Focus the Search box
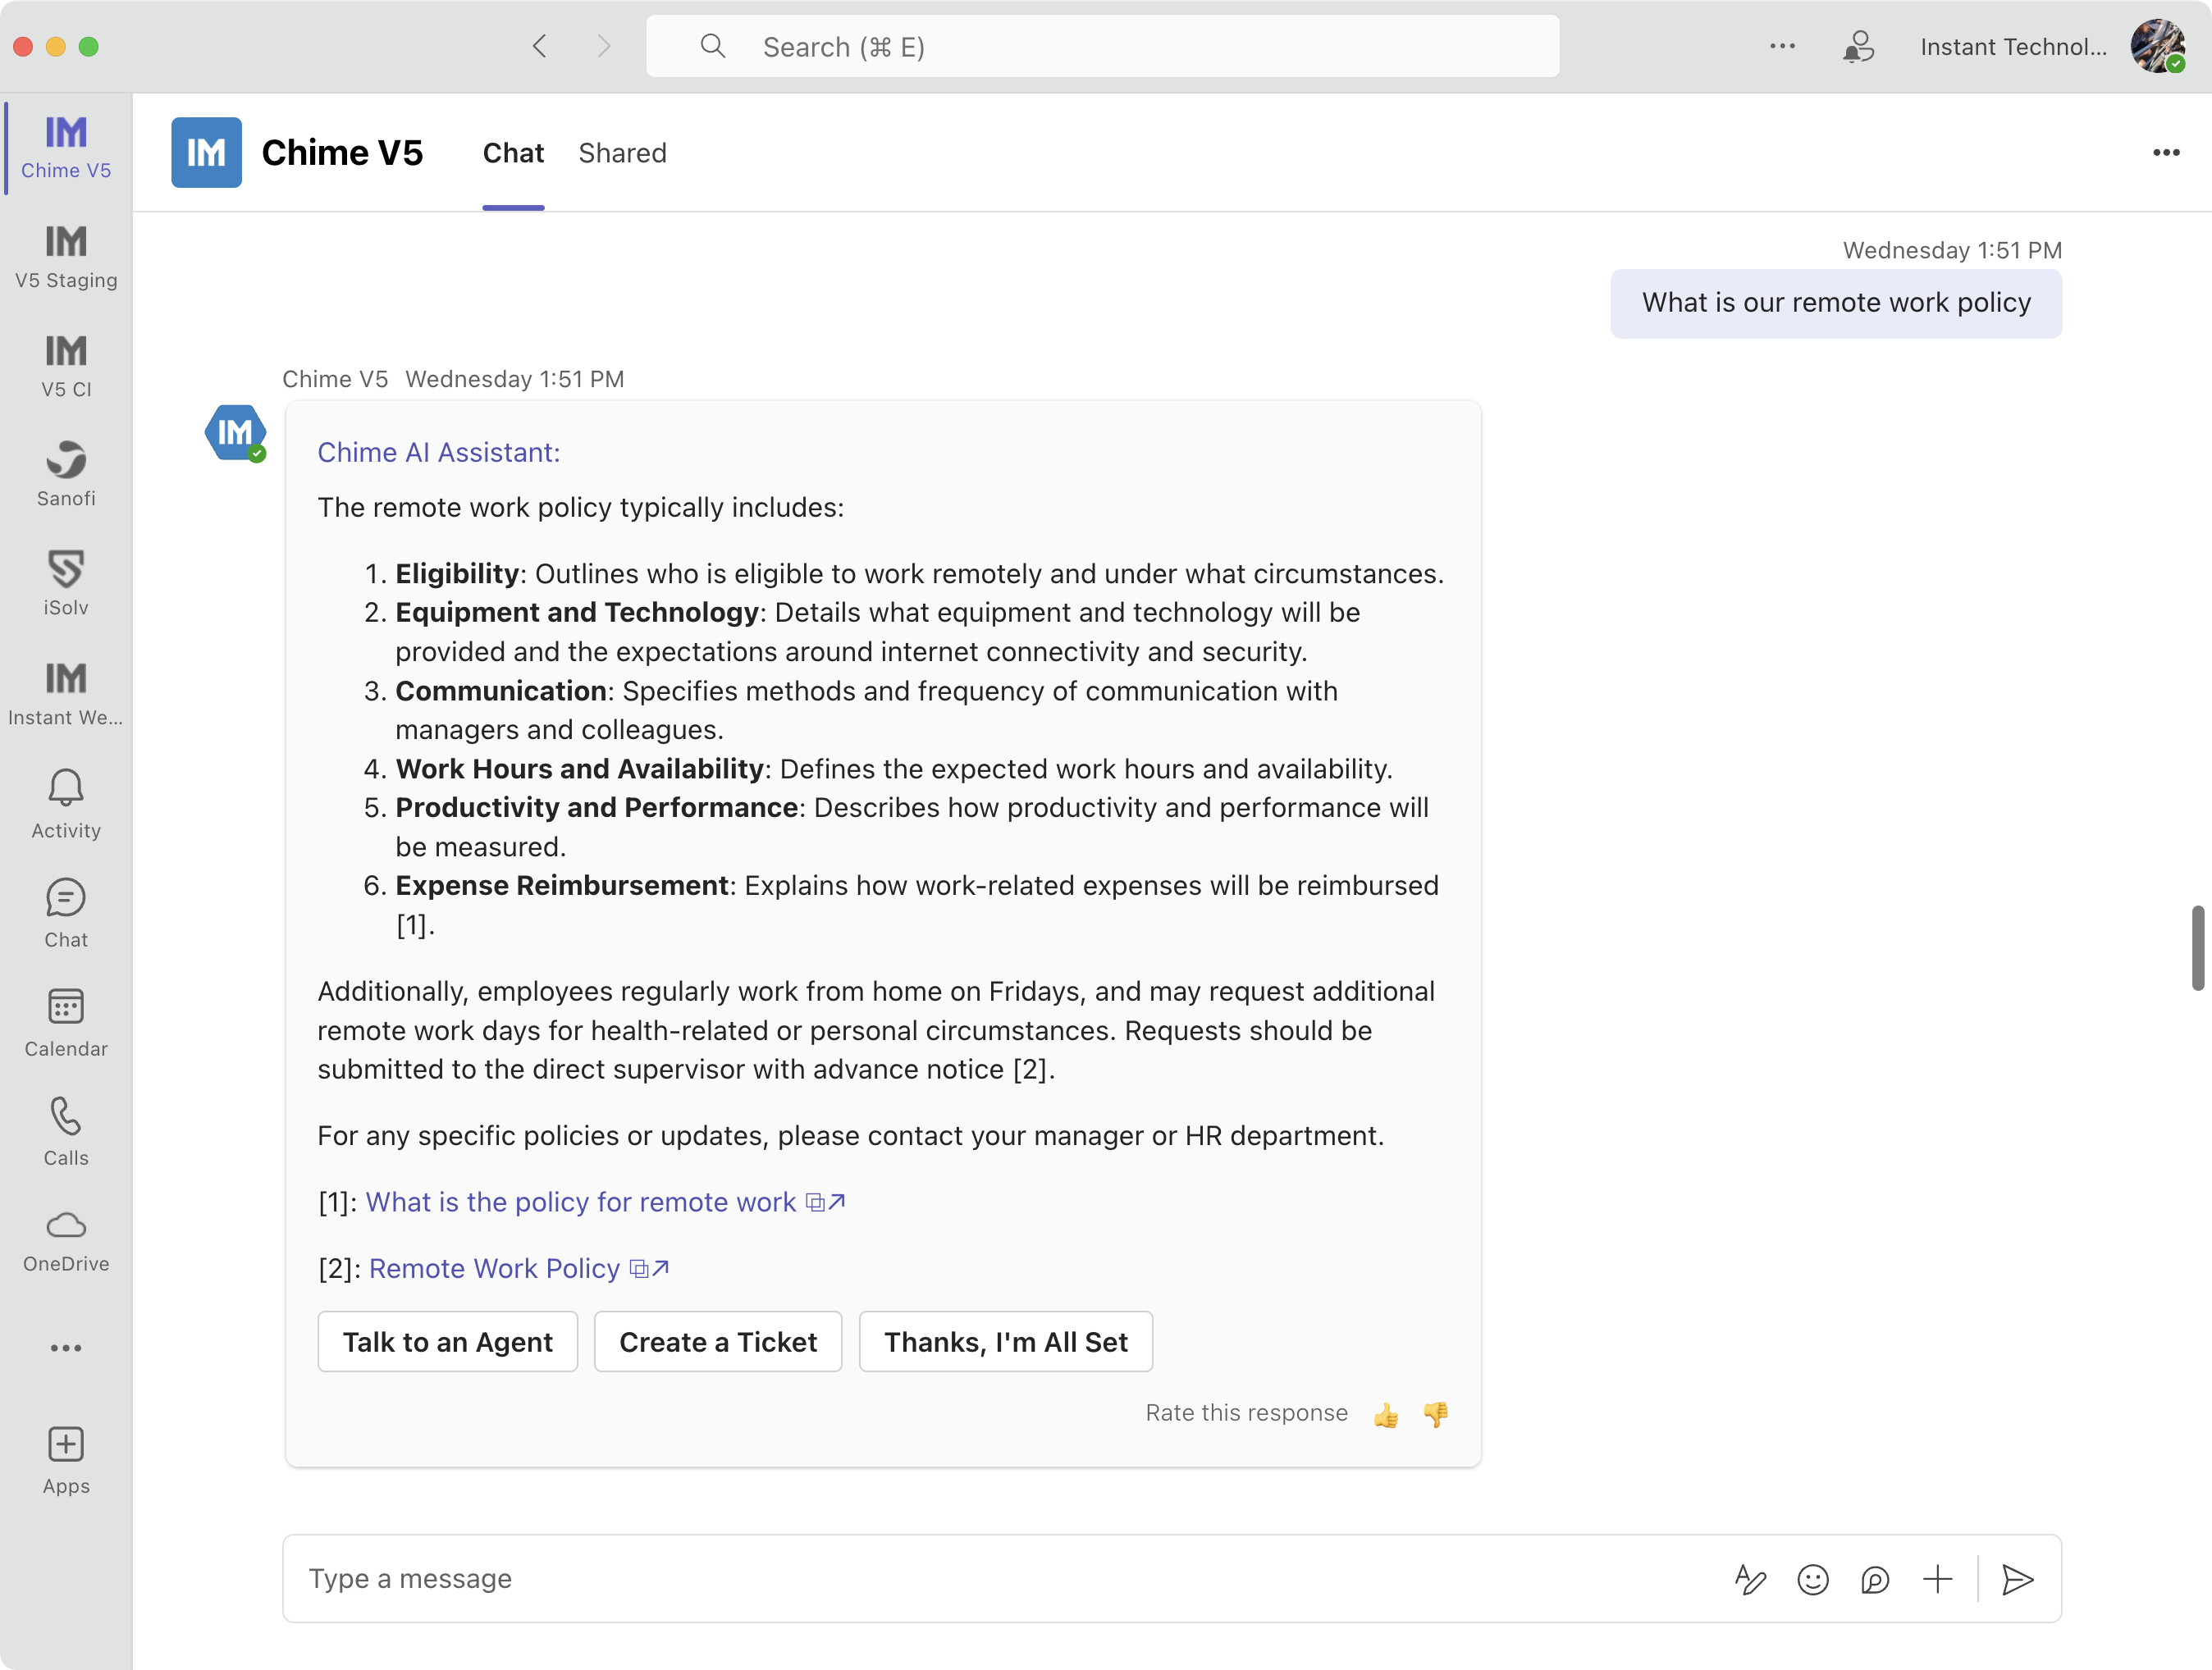 tap(1102, 46)
